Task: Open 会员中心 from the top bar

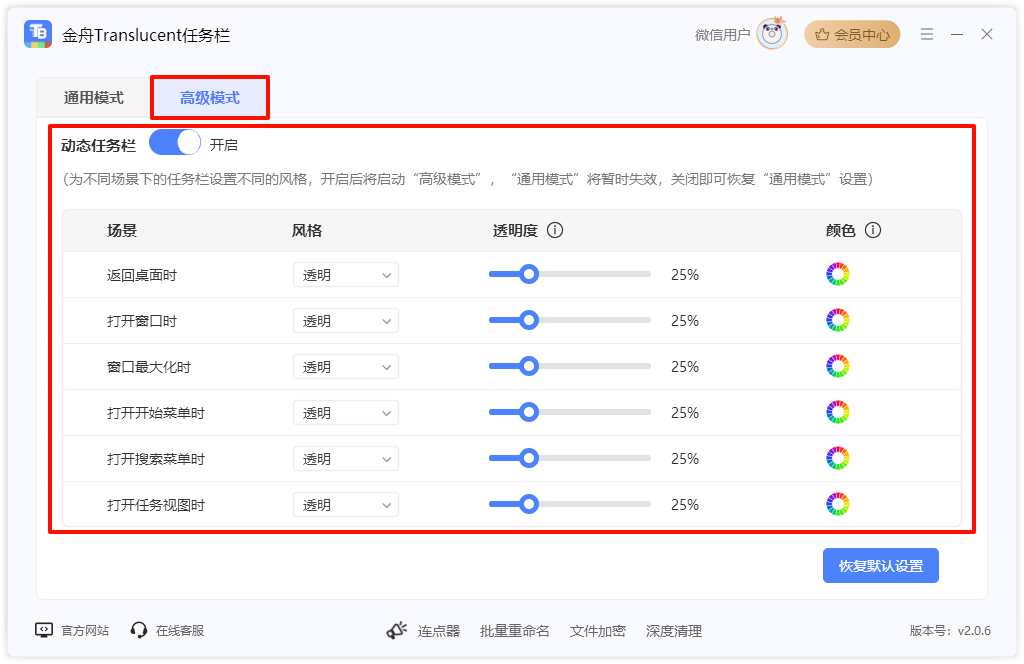Action: [x=852, y=33]
